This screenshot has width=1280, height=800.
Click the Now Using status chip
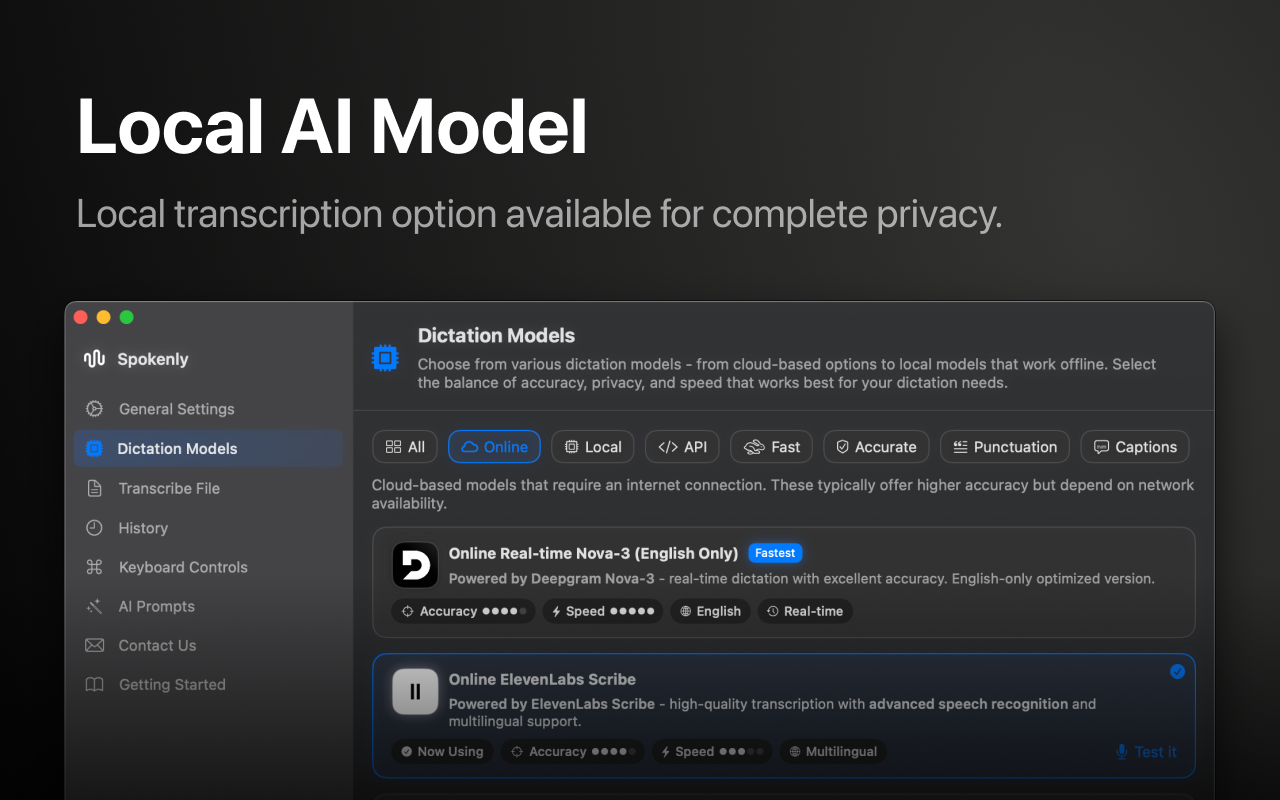[442, 752]
